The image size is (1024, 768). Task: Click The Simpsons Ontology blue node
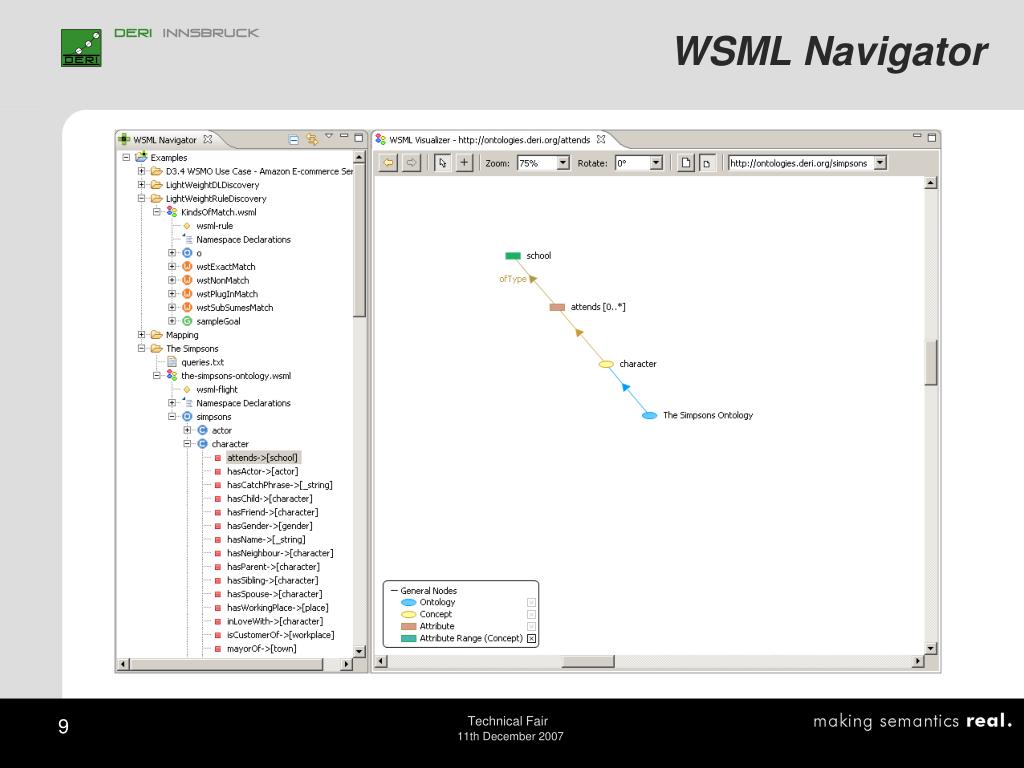(649, 415)
